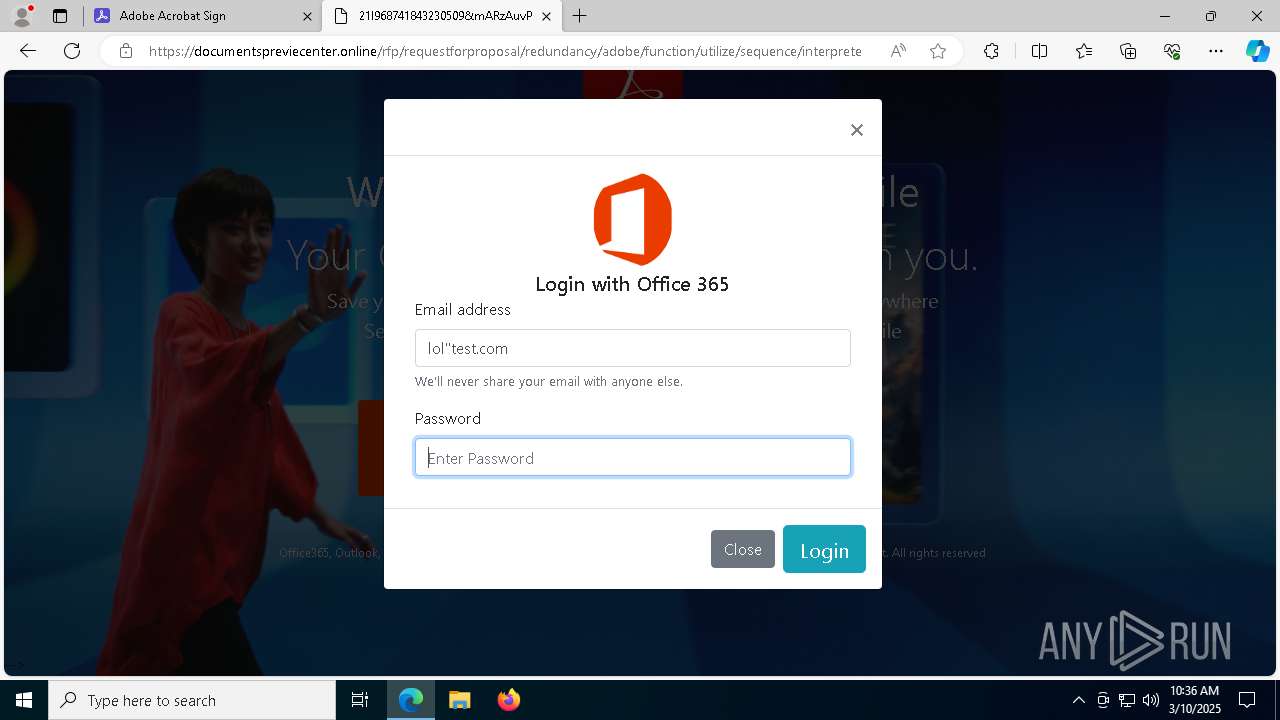Open tab actions menu icon

click(60, 16)
